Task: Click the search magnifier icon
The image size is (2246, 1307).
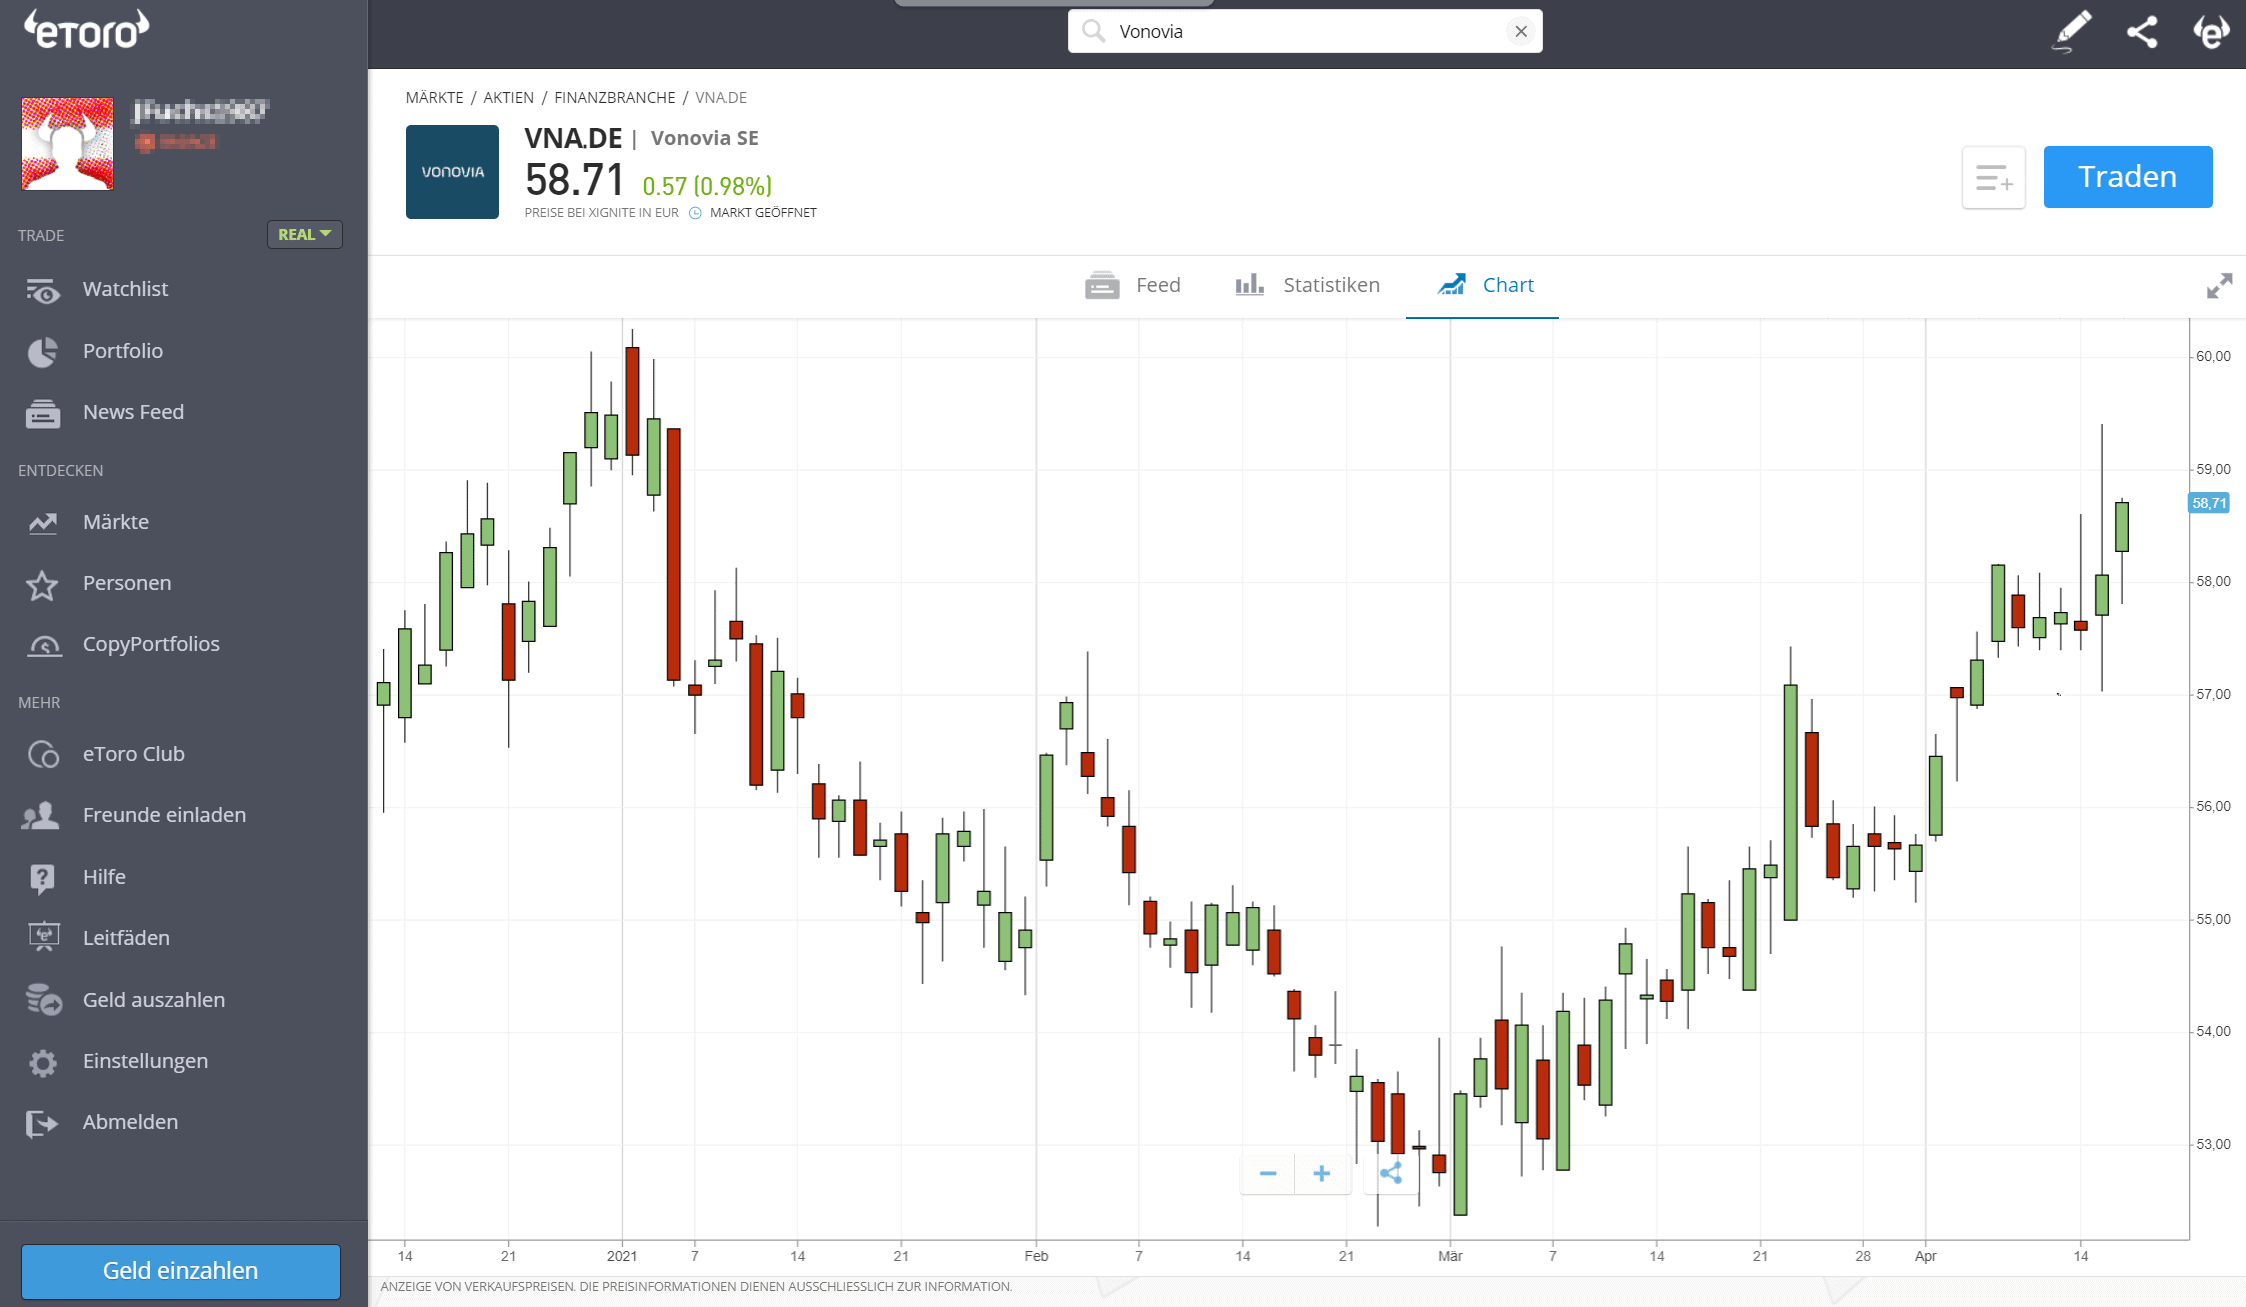Action: [1094, 31]
